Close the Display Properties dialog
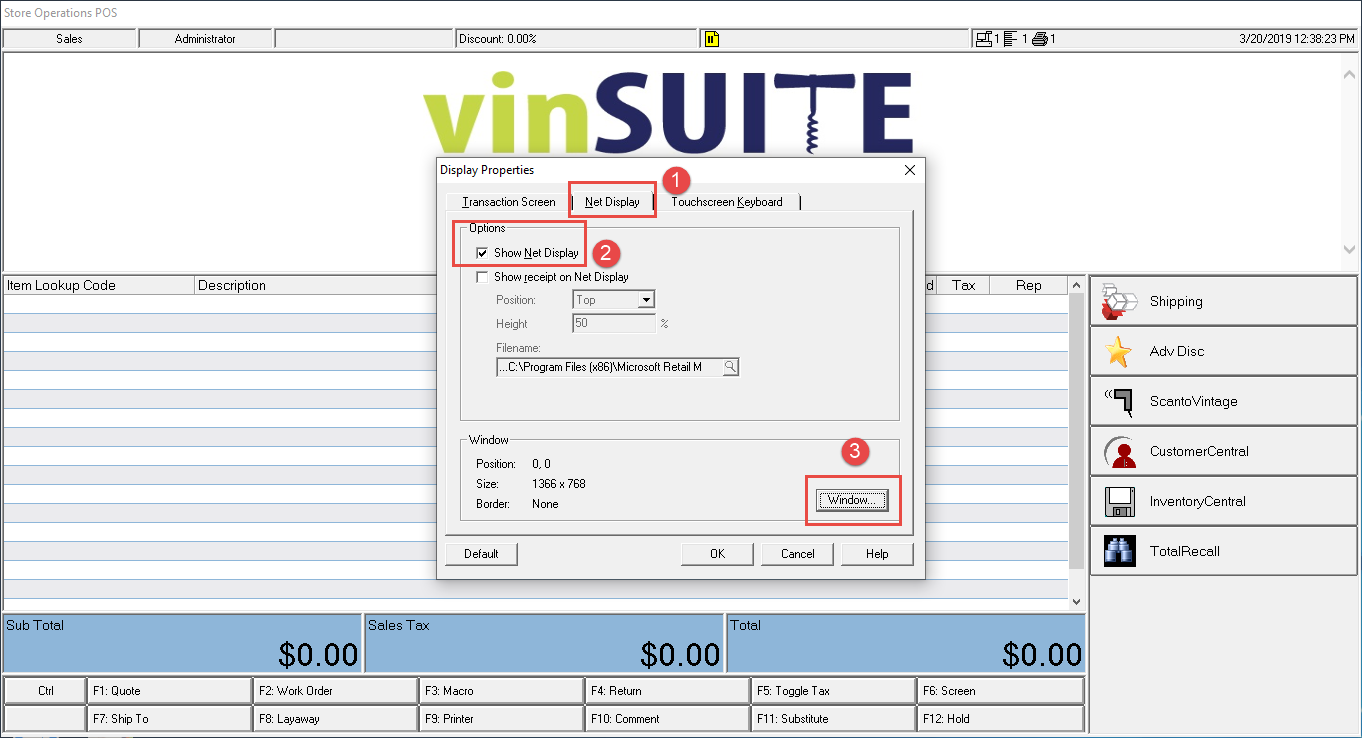Image resolution: width=1362 pixels, height=738 pixels. pyautogui.click(x=909, y=170)
